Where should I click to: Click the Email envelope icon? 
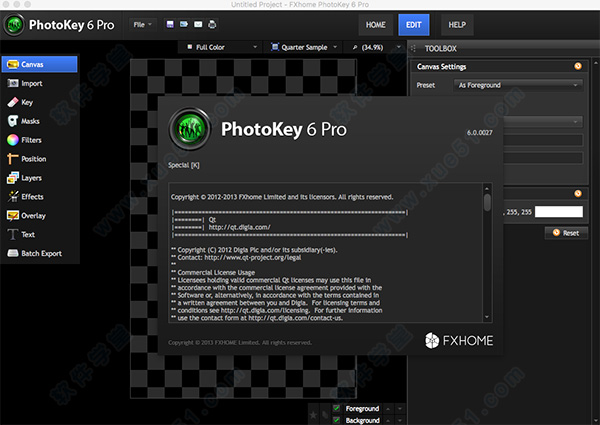pos(198,24)
